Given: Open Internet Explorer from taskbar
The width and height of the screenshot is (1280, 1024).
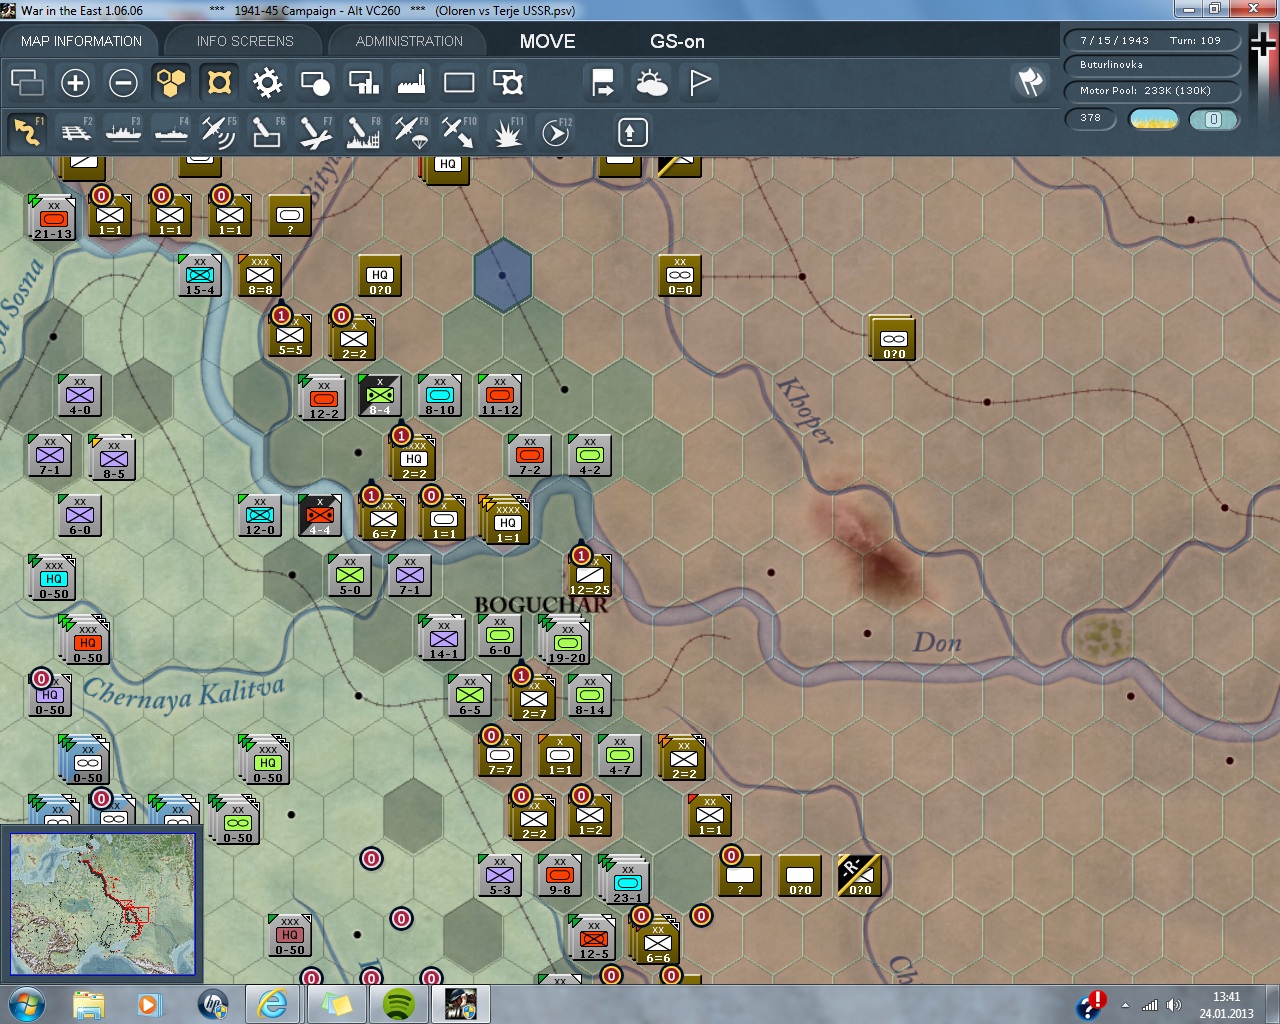Looking at the screenshot, I should [x=271, y=1004].
